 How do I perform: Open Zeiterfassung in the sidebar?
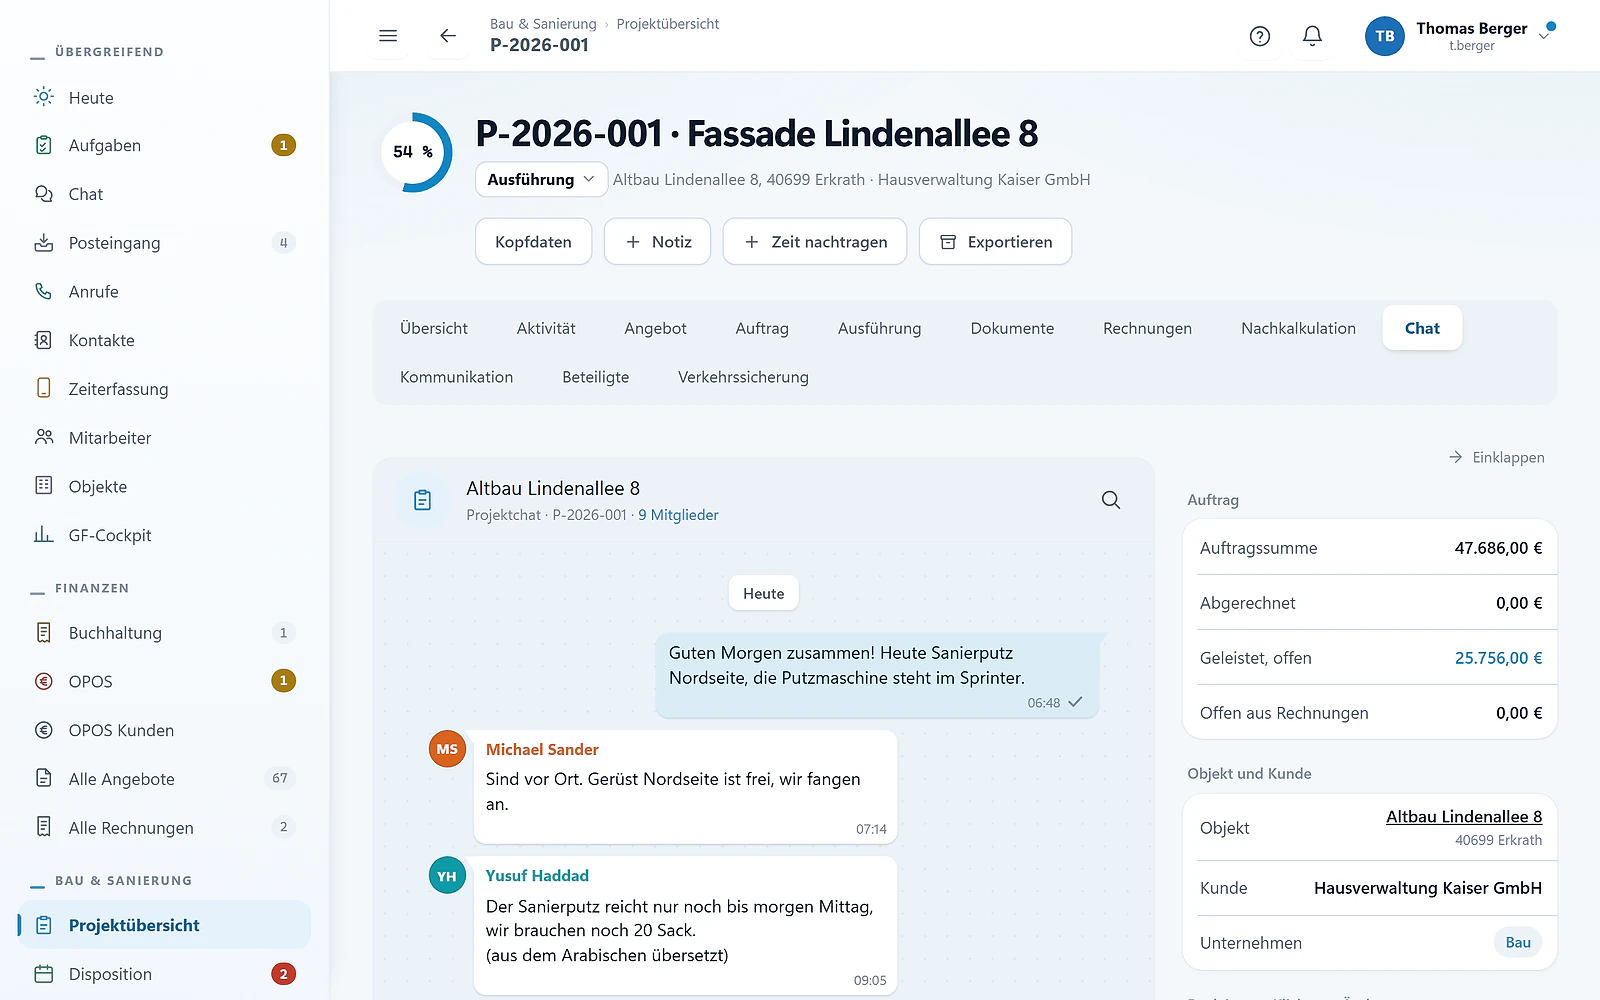tap(165, 389)
